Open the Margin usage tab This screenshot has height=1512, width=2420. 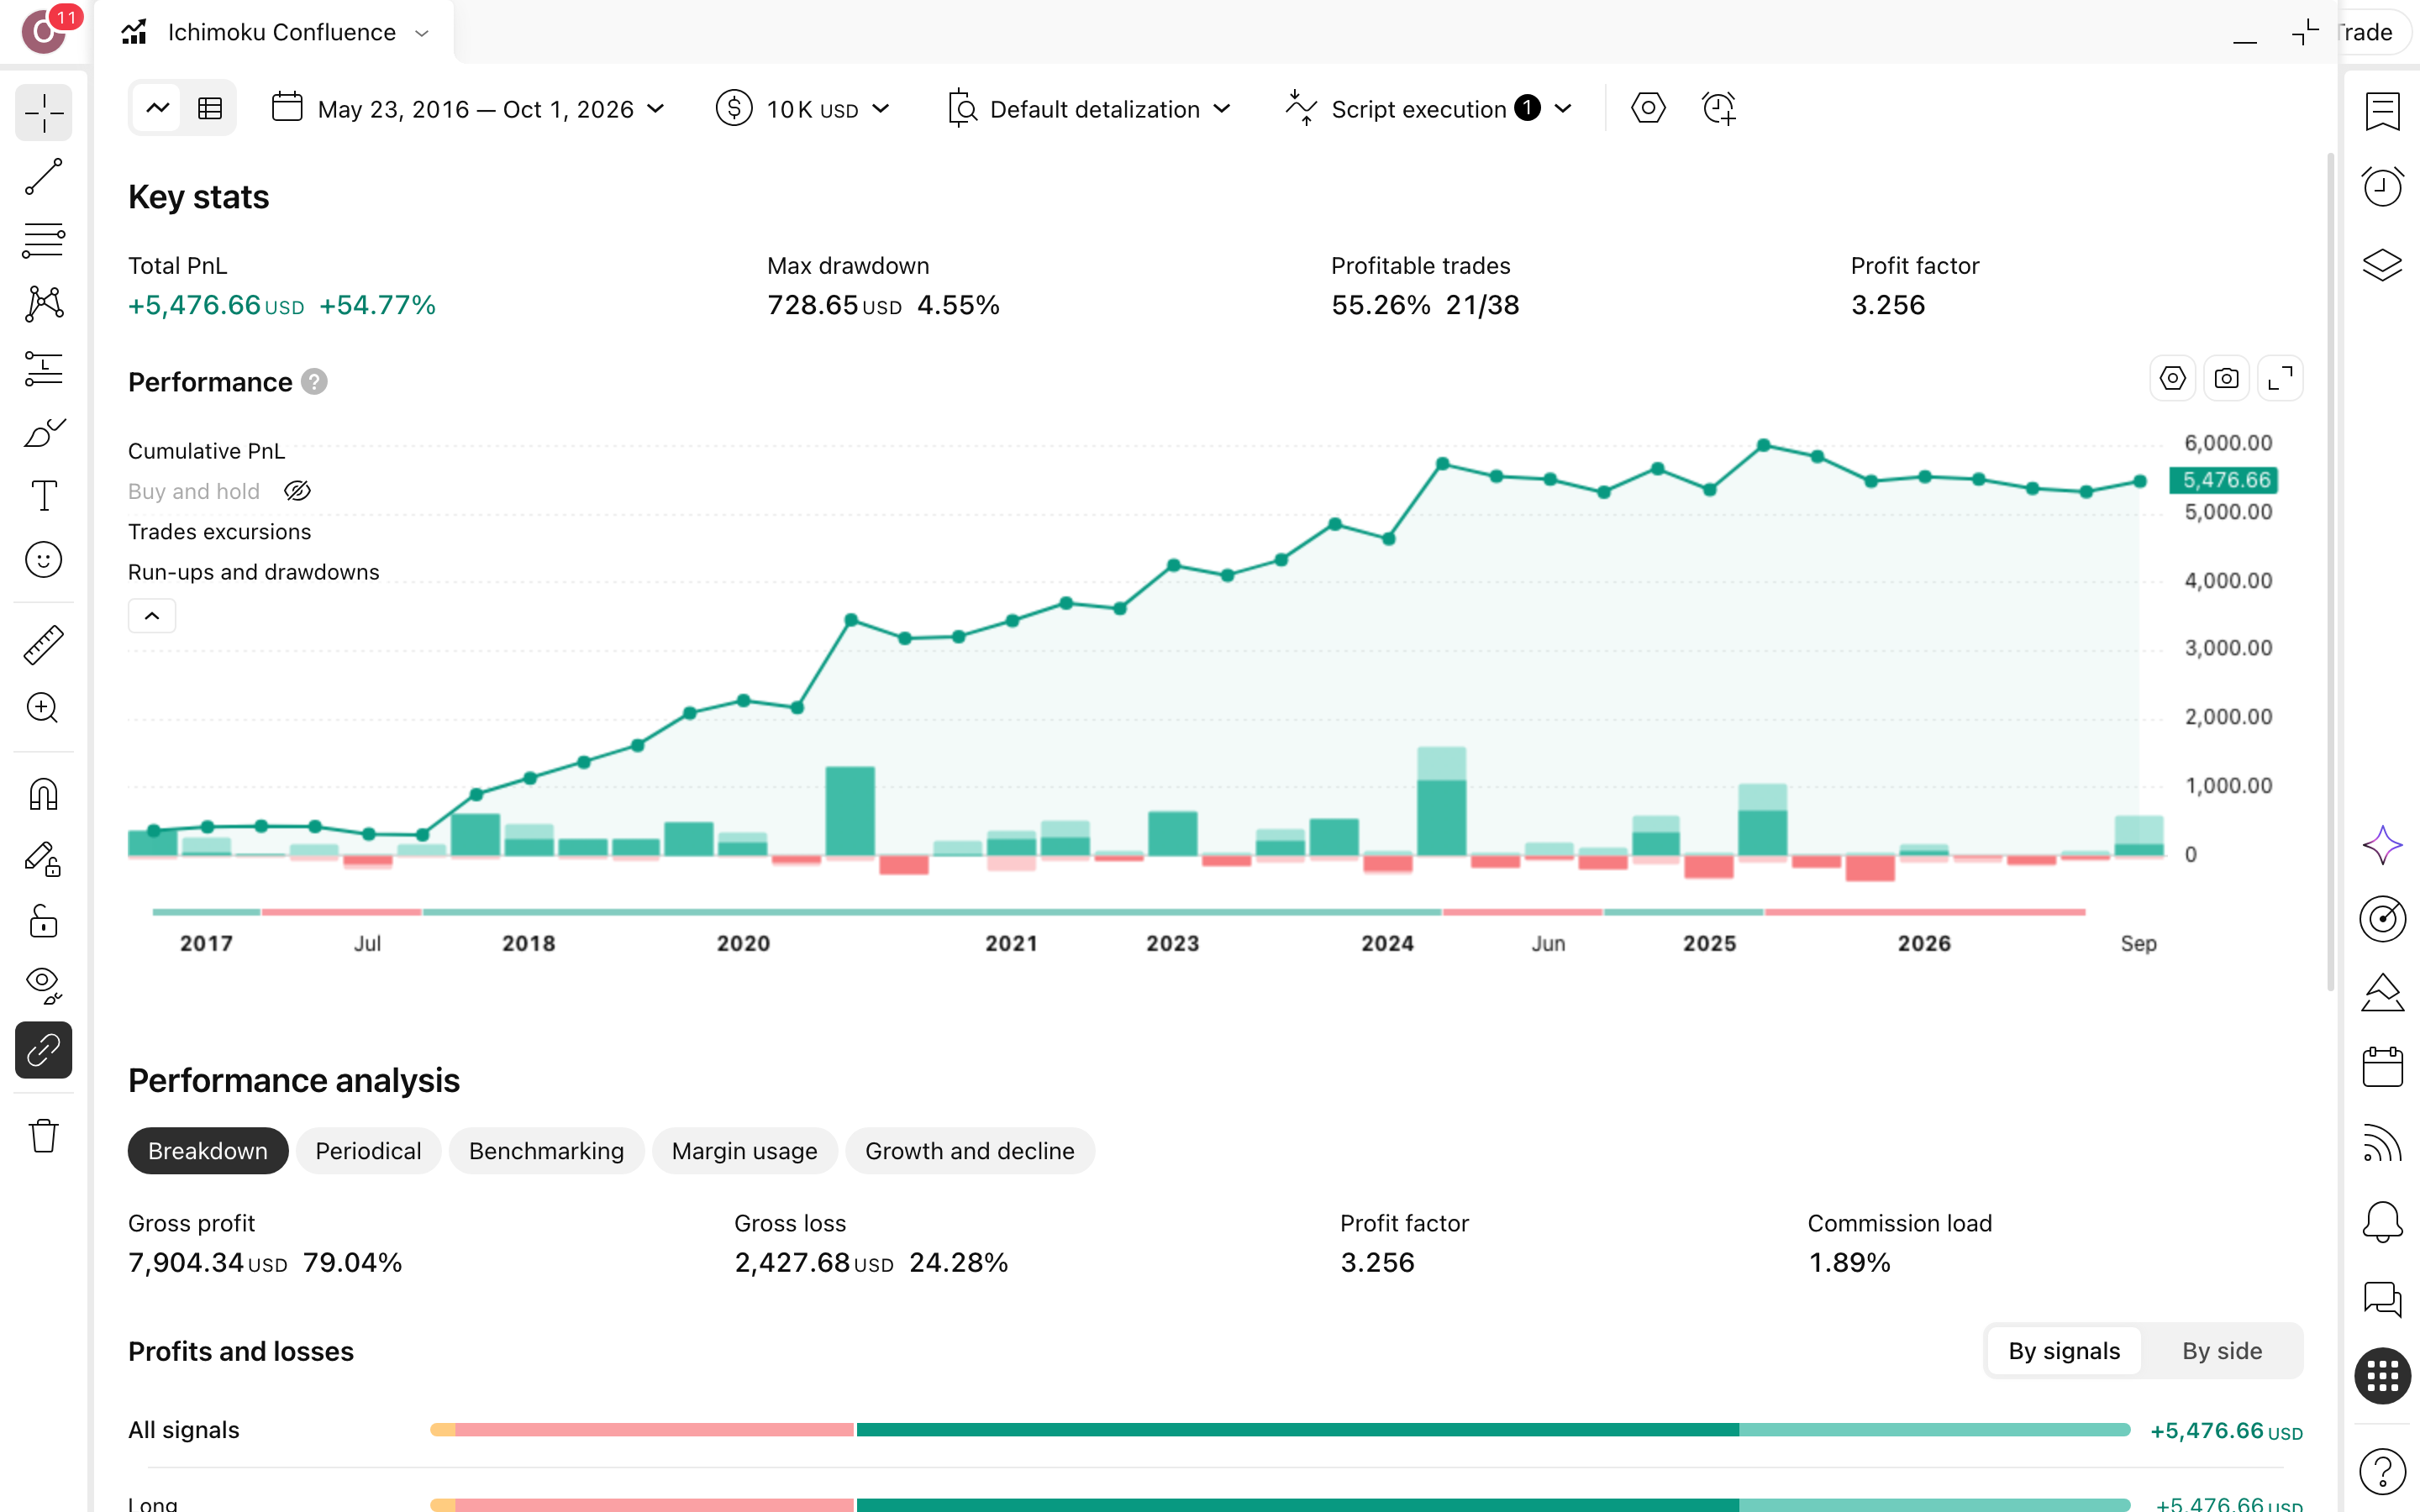[x=744, y=1151]
